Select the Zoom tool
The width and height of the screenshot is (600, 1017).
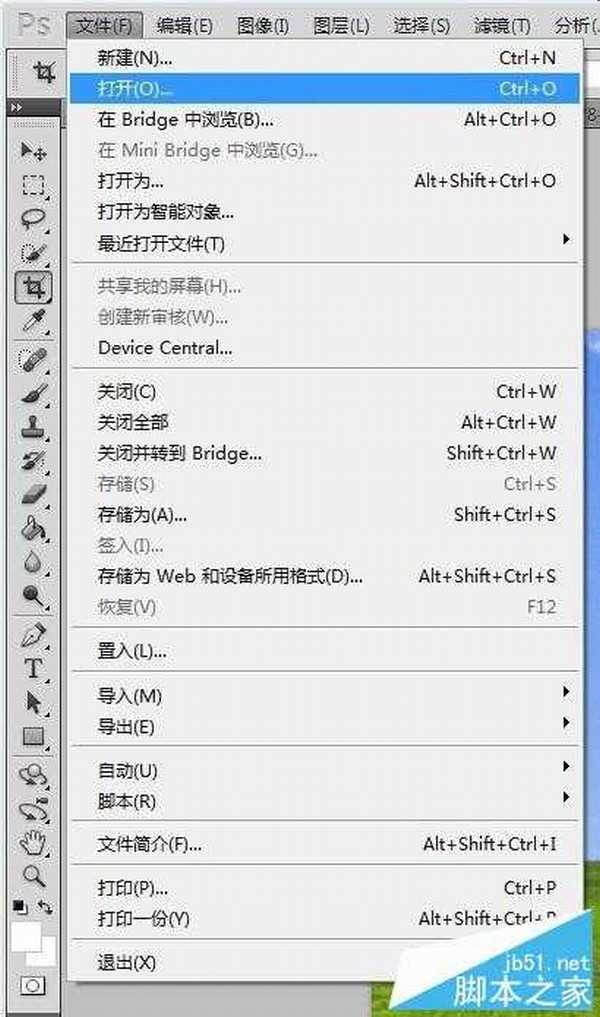coord(31,875)
